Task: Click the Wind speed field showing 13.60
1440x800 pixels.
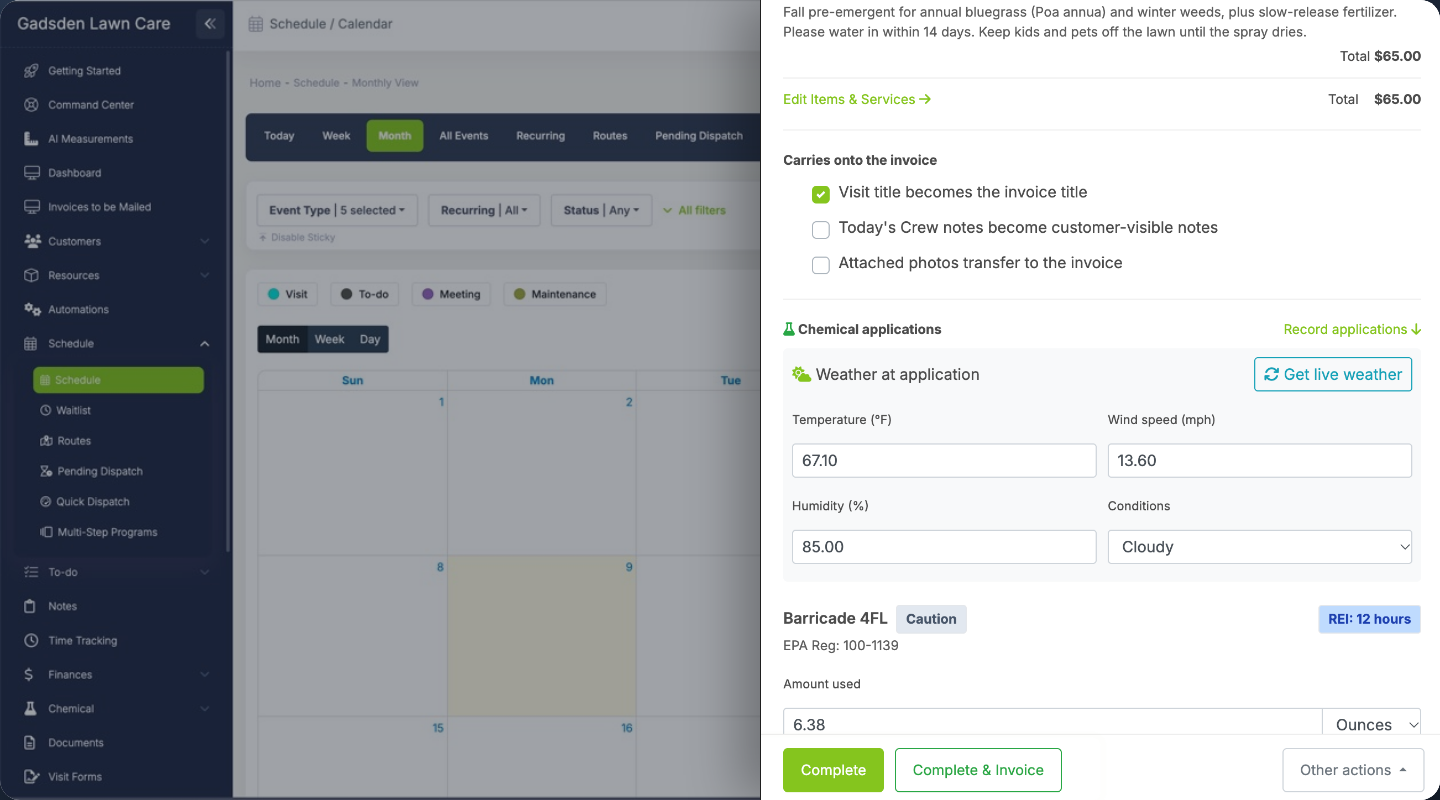Action: tap(1260, 461)
